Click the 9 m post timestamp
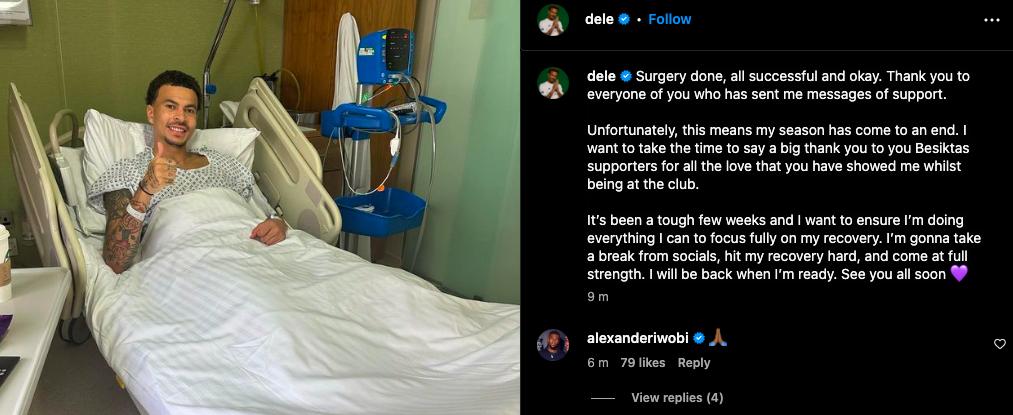The image size is (1013, 415). point(598,297)
